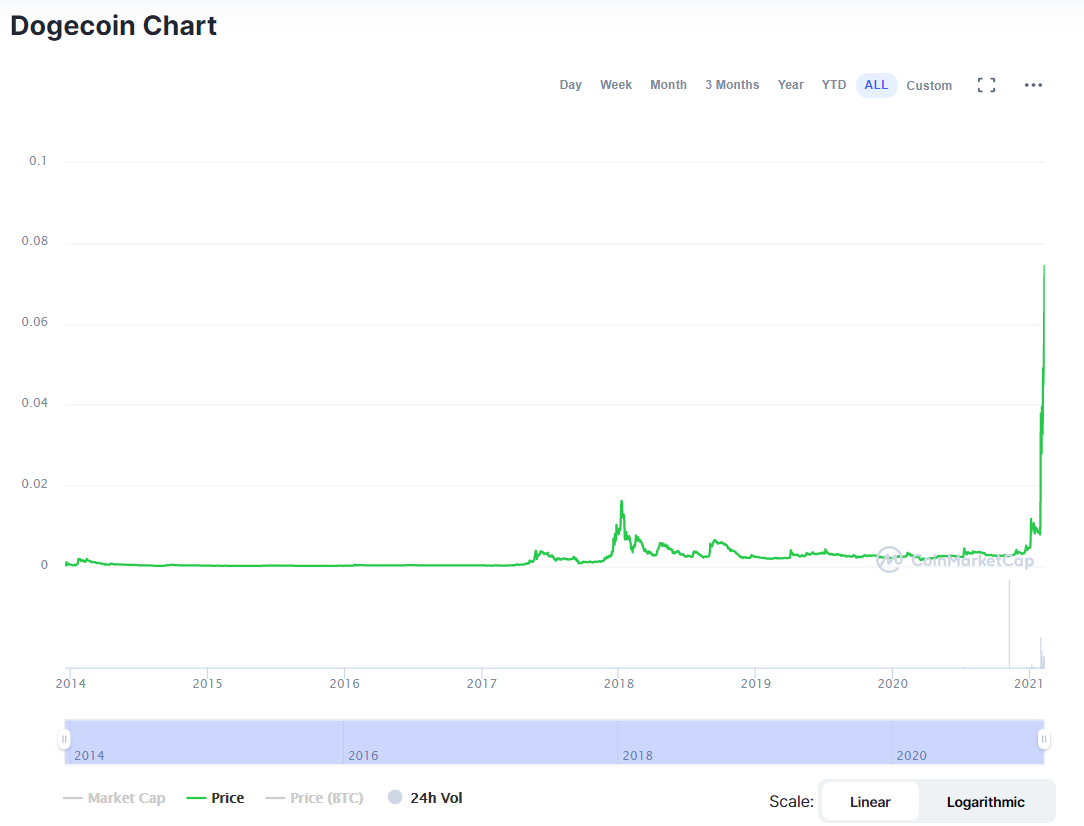Choose the 3 Months range
This screenshot has width=1084, height=826.
click(732, 85)
